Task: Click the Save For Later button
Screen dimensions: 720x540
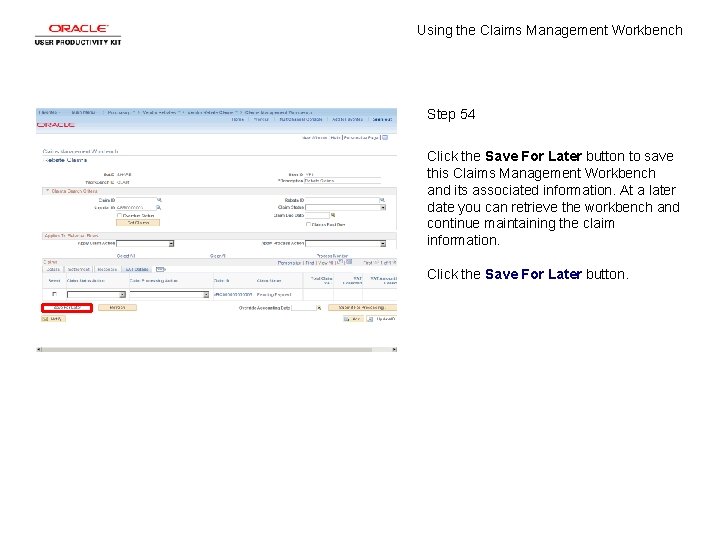Action: coord(67,308)
